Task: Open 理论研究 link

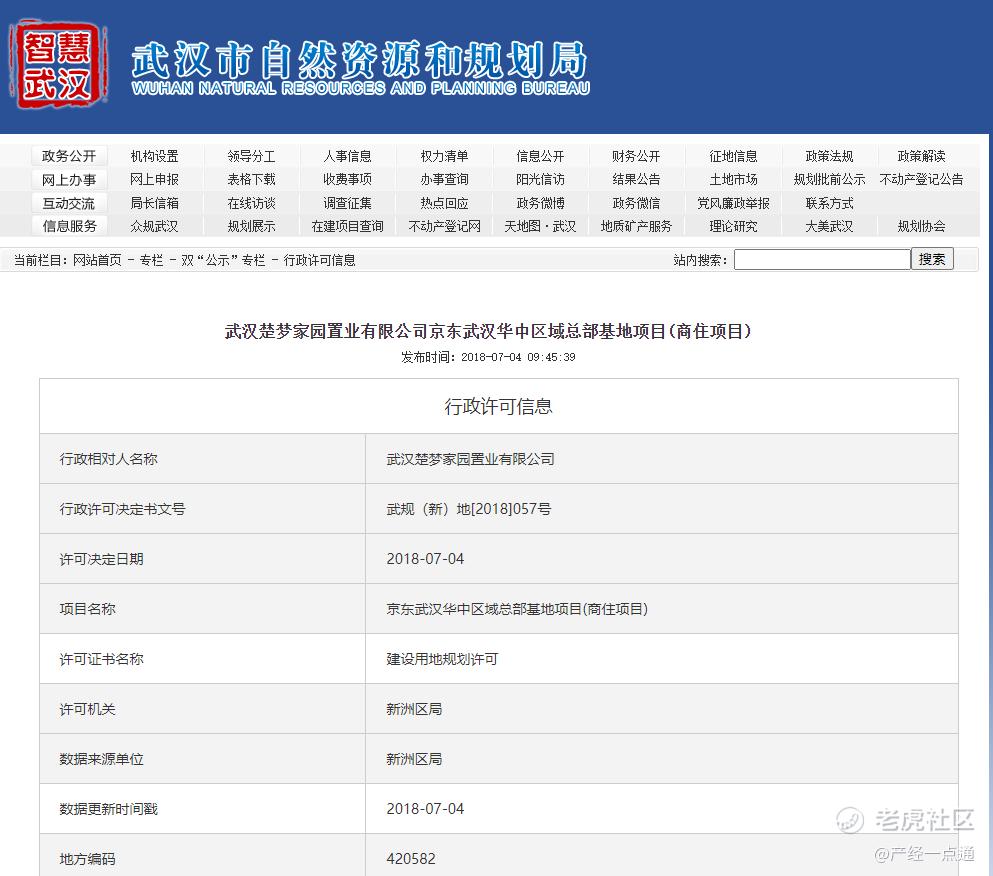Action: click(733, 226)
